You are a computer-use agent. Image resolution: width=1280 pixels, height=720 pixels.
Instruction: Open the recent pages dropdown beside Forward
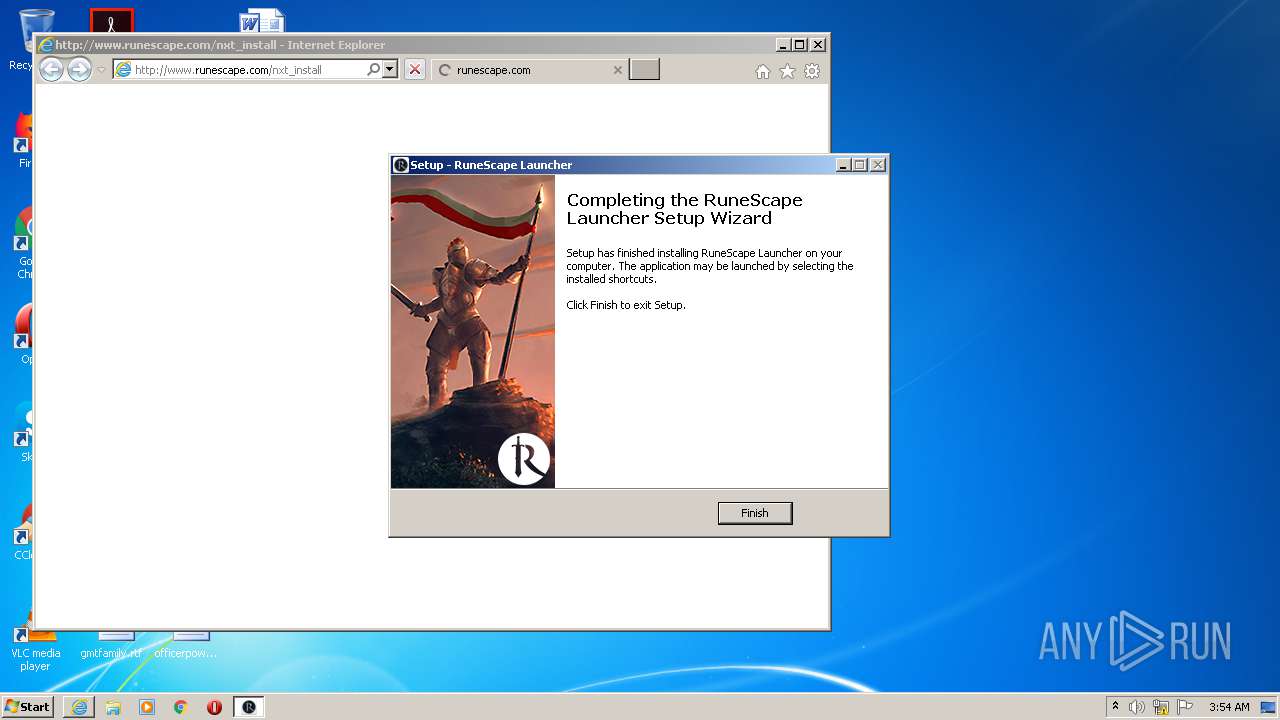click(x=101, y=70)
